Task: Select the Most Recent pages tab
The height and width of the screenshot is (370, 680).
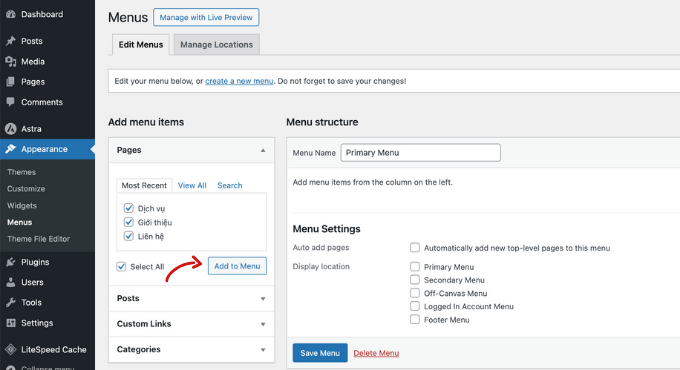Action: [144, 185]
